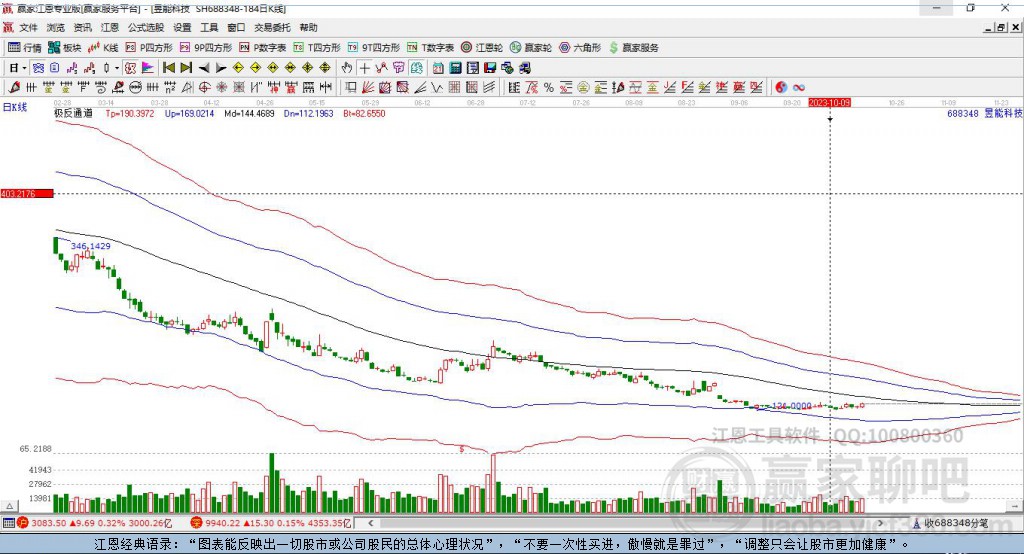
Task: Click the red 403.2176 price label
Action: coord(27,193)
